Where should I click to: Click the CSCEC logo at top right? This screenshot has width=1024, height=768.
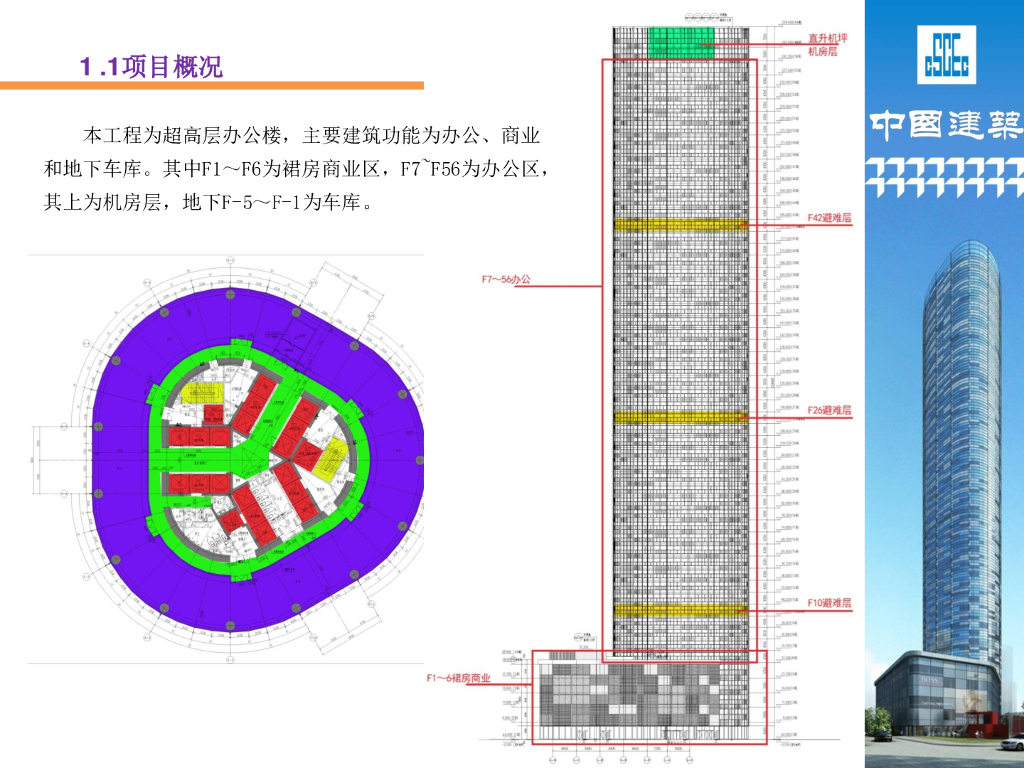(x=946, y=54)
